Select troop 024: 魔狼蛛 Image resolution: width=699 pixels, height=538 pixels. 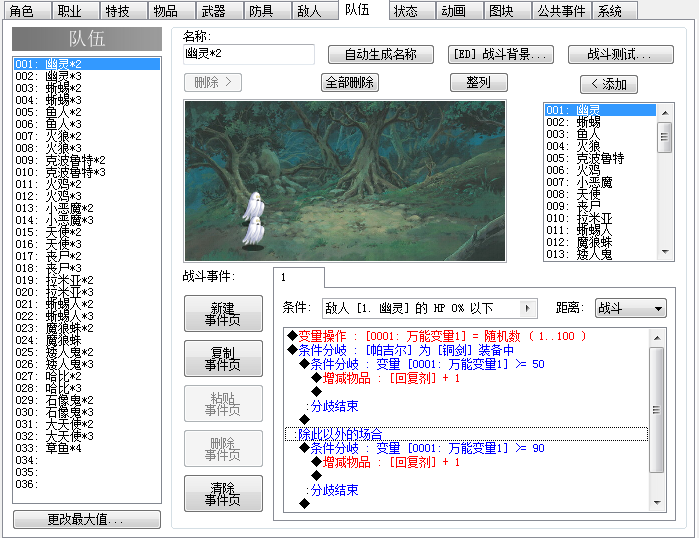click(87, 341)
